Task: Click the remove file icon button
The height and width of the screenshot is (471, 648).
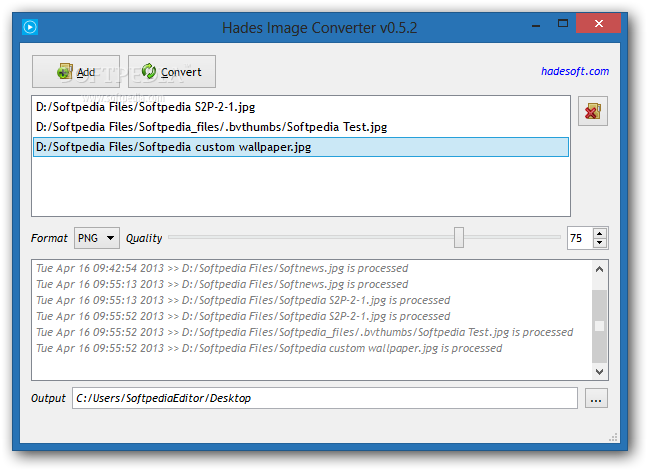Action: pos(593,111)
